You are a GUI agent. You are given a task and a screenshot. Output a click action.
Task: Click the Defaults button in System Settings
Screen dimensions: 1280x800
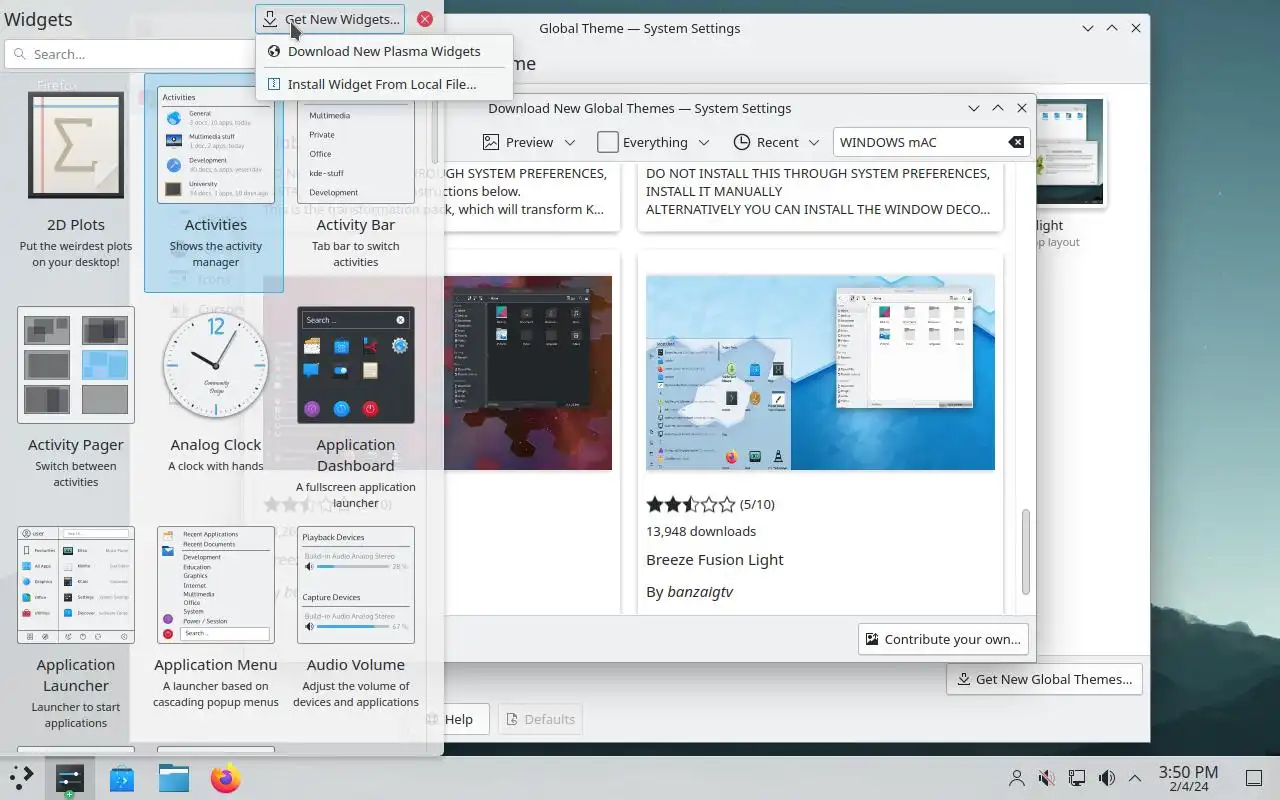coord(540,719)
